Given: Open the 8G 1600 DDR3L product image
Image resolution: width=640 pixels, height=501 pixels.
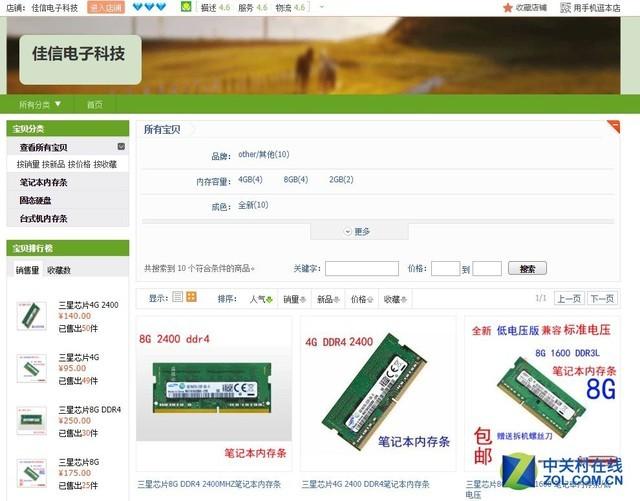Looking at the screenshot, I should tap(542, 393).
